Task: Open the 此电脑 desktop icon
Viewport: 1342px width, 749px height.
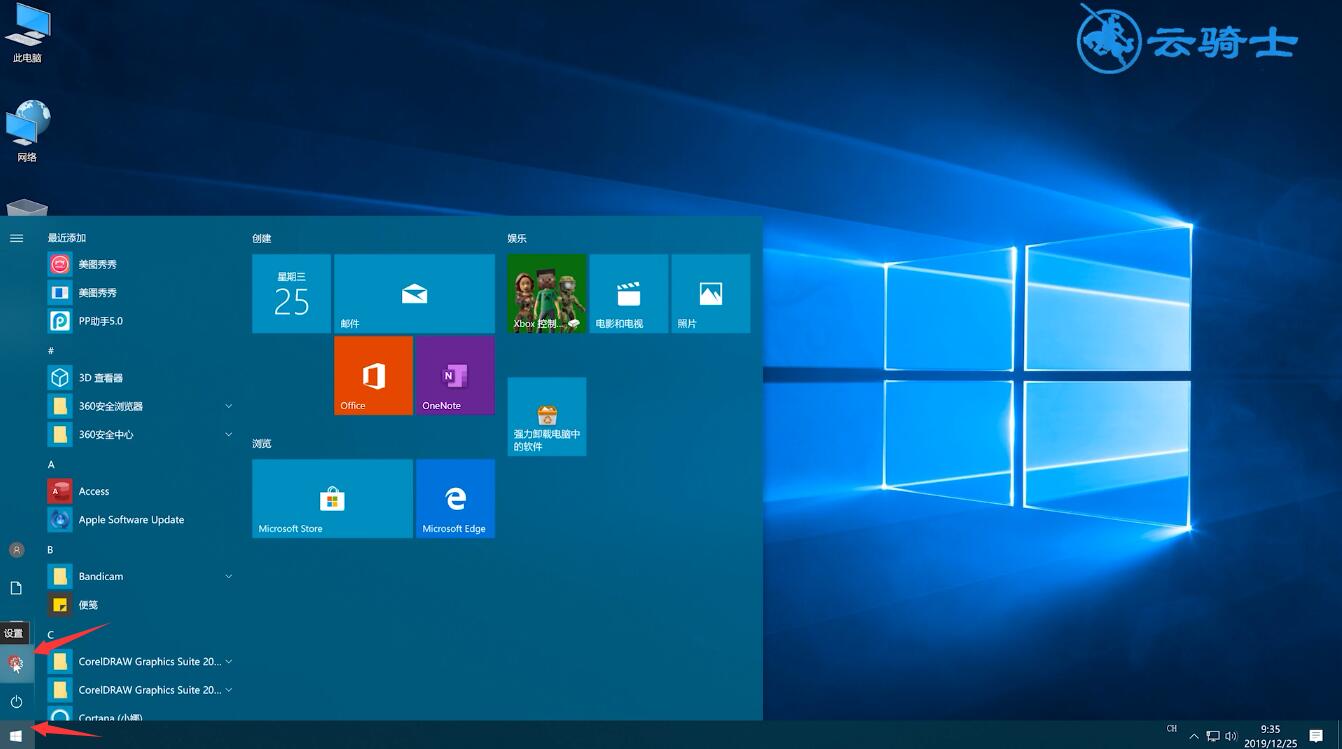Action: 27,34
